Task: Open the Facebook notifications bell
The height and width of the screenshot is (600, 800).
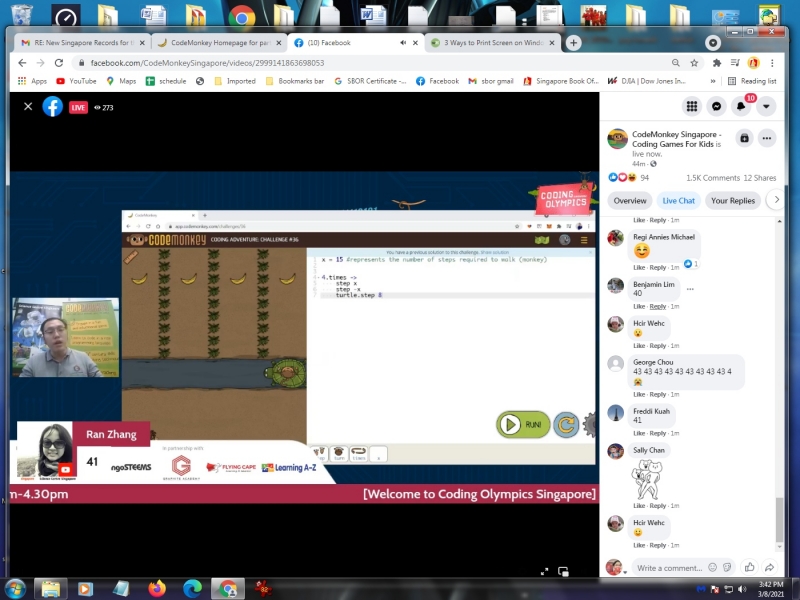Action: point(741,106)
